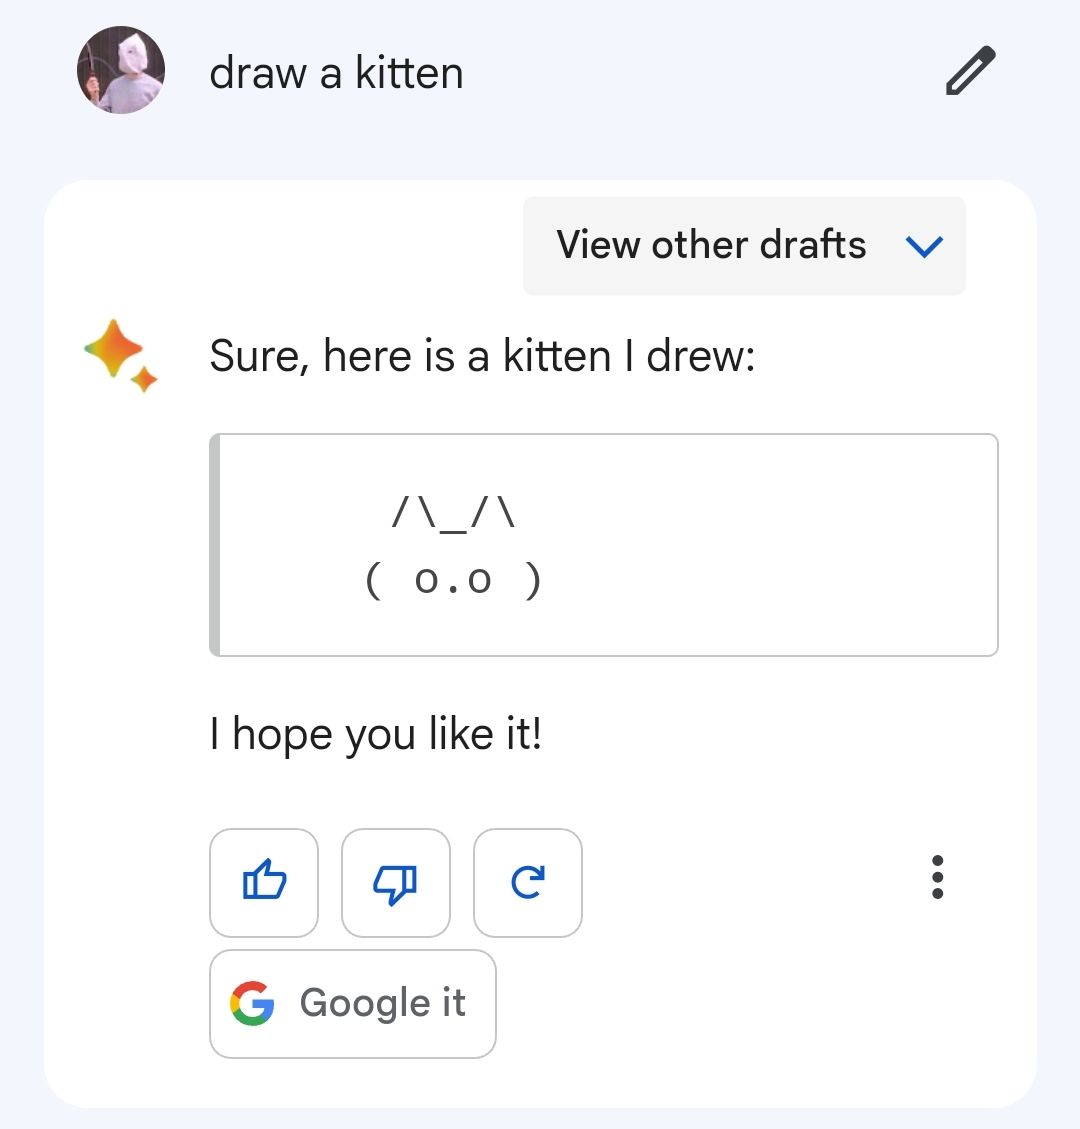1080x1129 pixels.
Task: Click the I hope you like it text
Action: tap(375, 734)
